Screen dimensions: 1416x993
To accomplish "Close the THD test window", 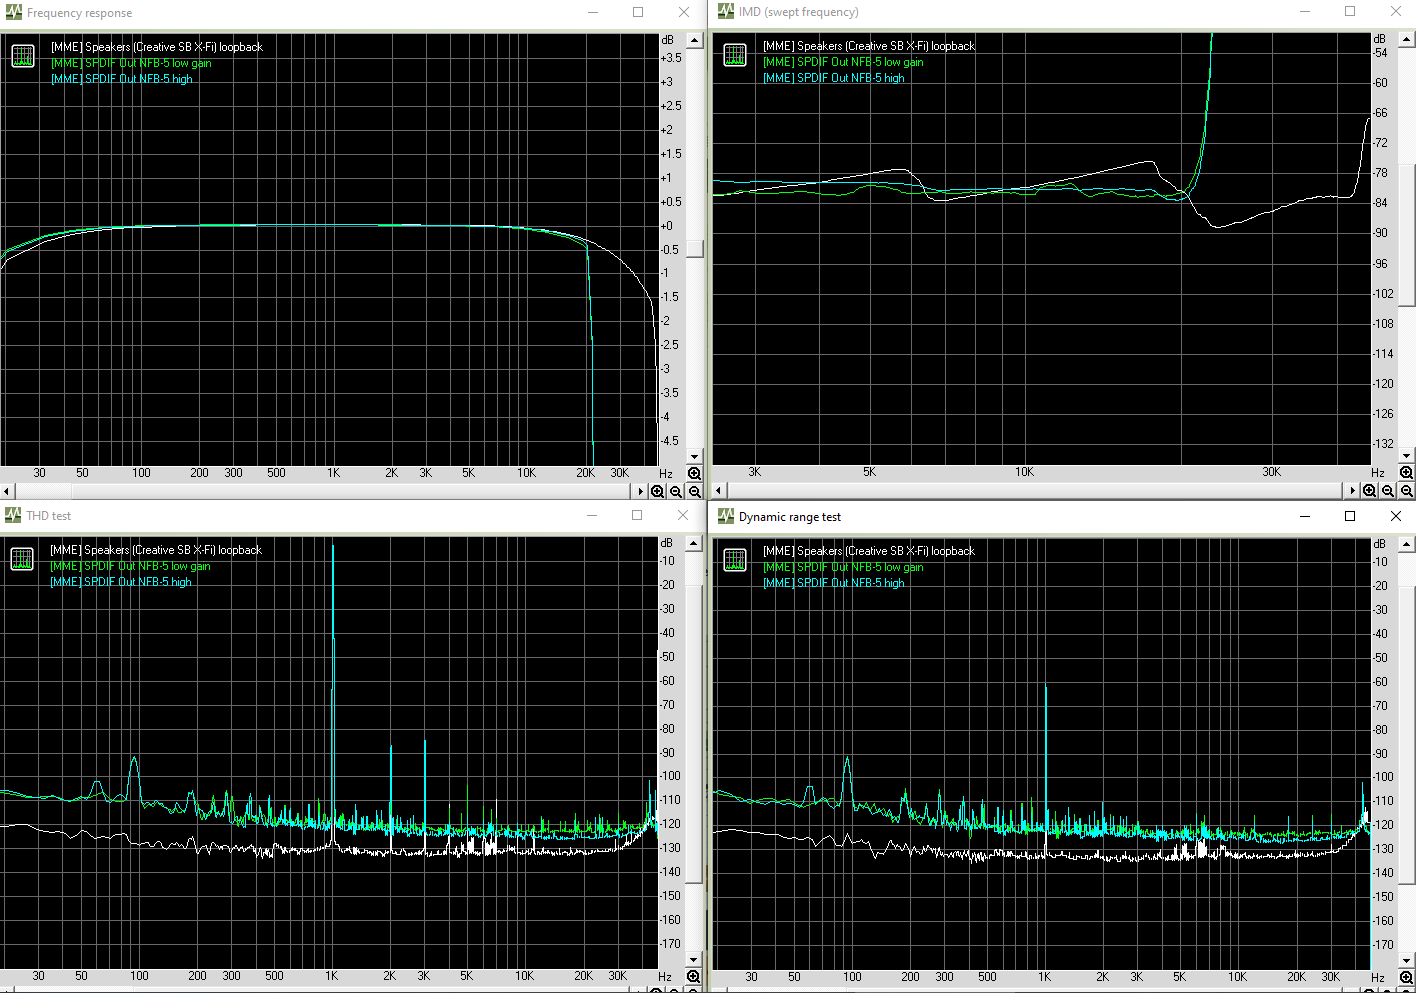I will [683, 515].
